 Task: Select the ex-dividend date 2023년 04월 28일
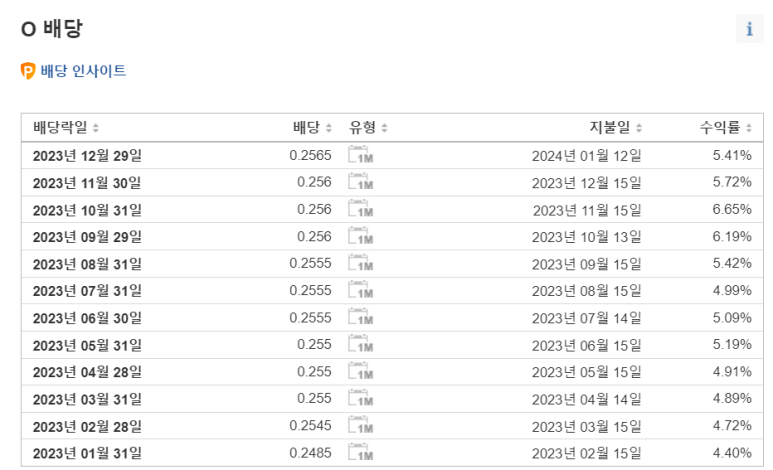87,372
